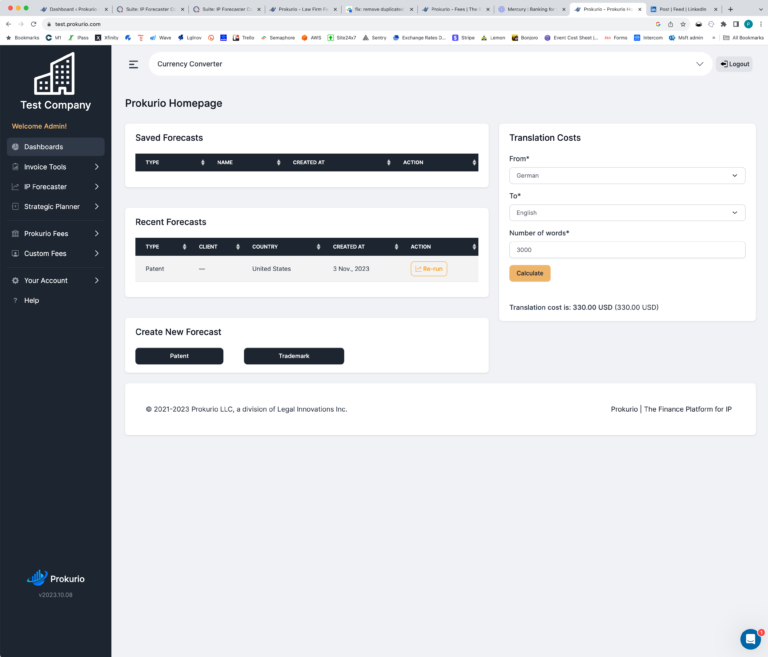Expand the Strategic Planner submenu
This screenshot has height=657, width=768.
(96, 206)
